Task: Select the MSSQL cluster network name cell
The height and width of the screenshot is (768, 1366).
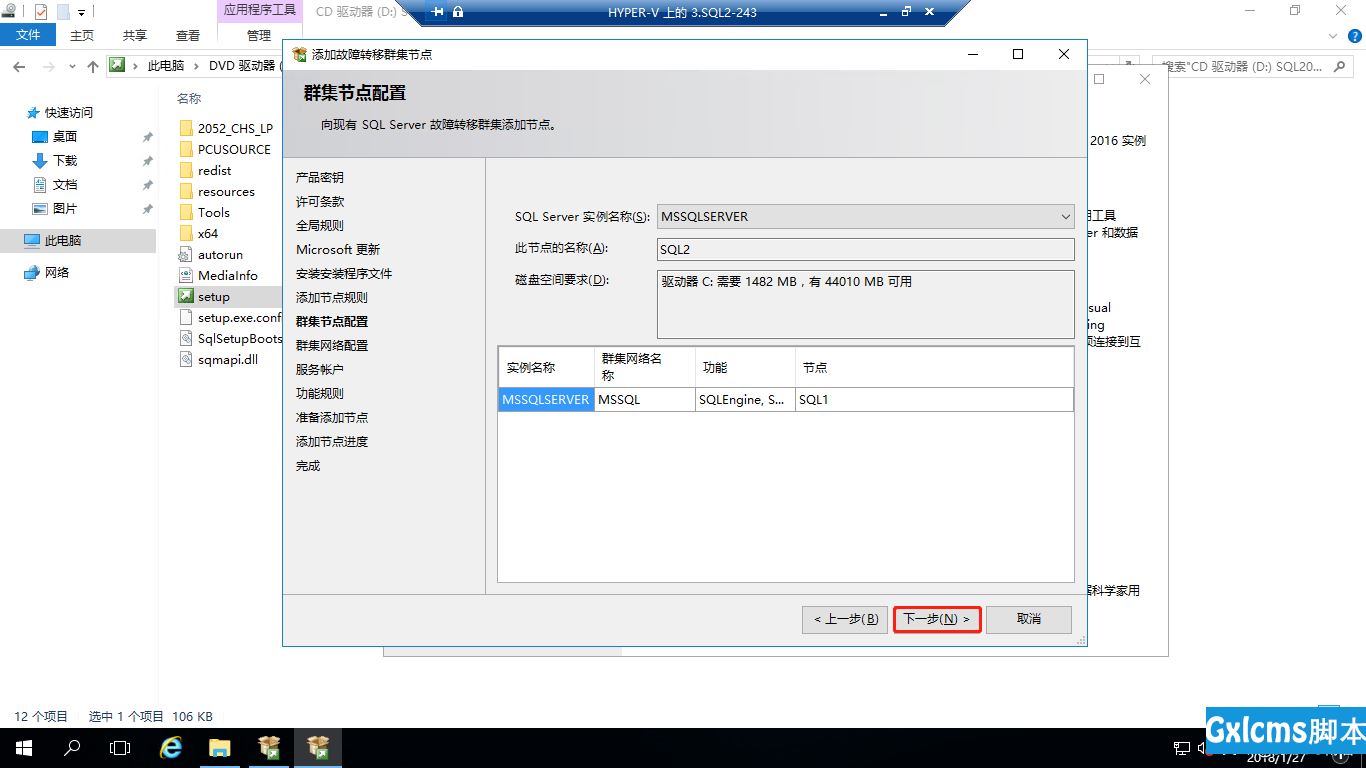Action: click(x=645, y=399)
